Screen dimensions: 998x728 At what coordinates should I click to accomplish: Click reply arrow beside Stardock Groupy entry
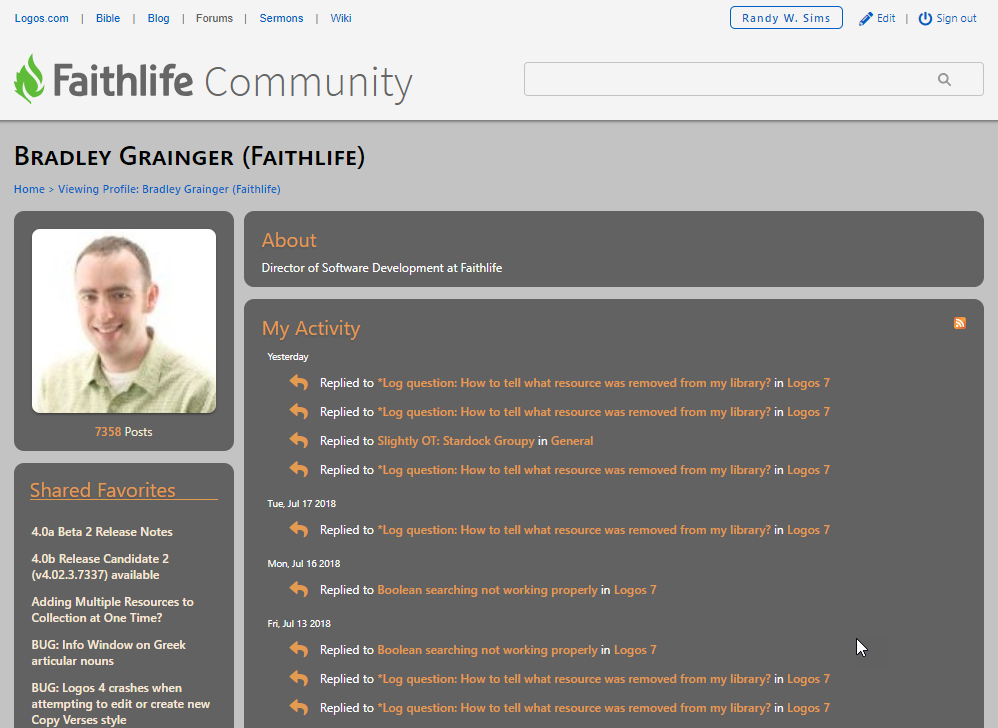[299, 440]
